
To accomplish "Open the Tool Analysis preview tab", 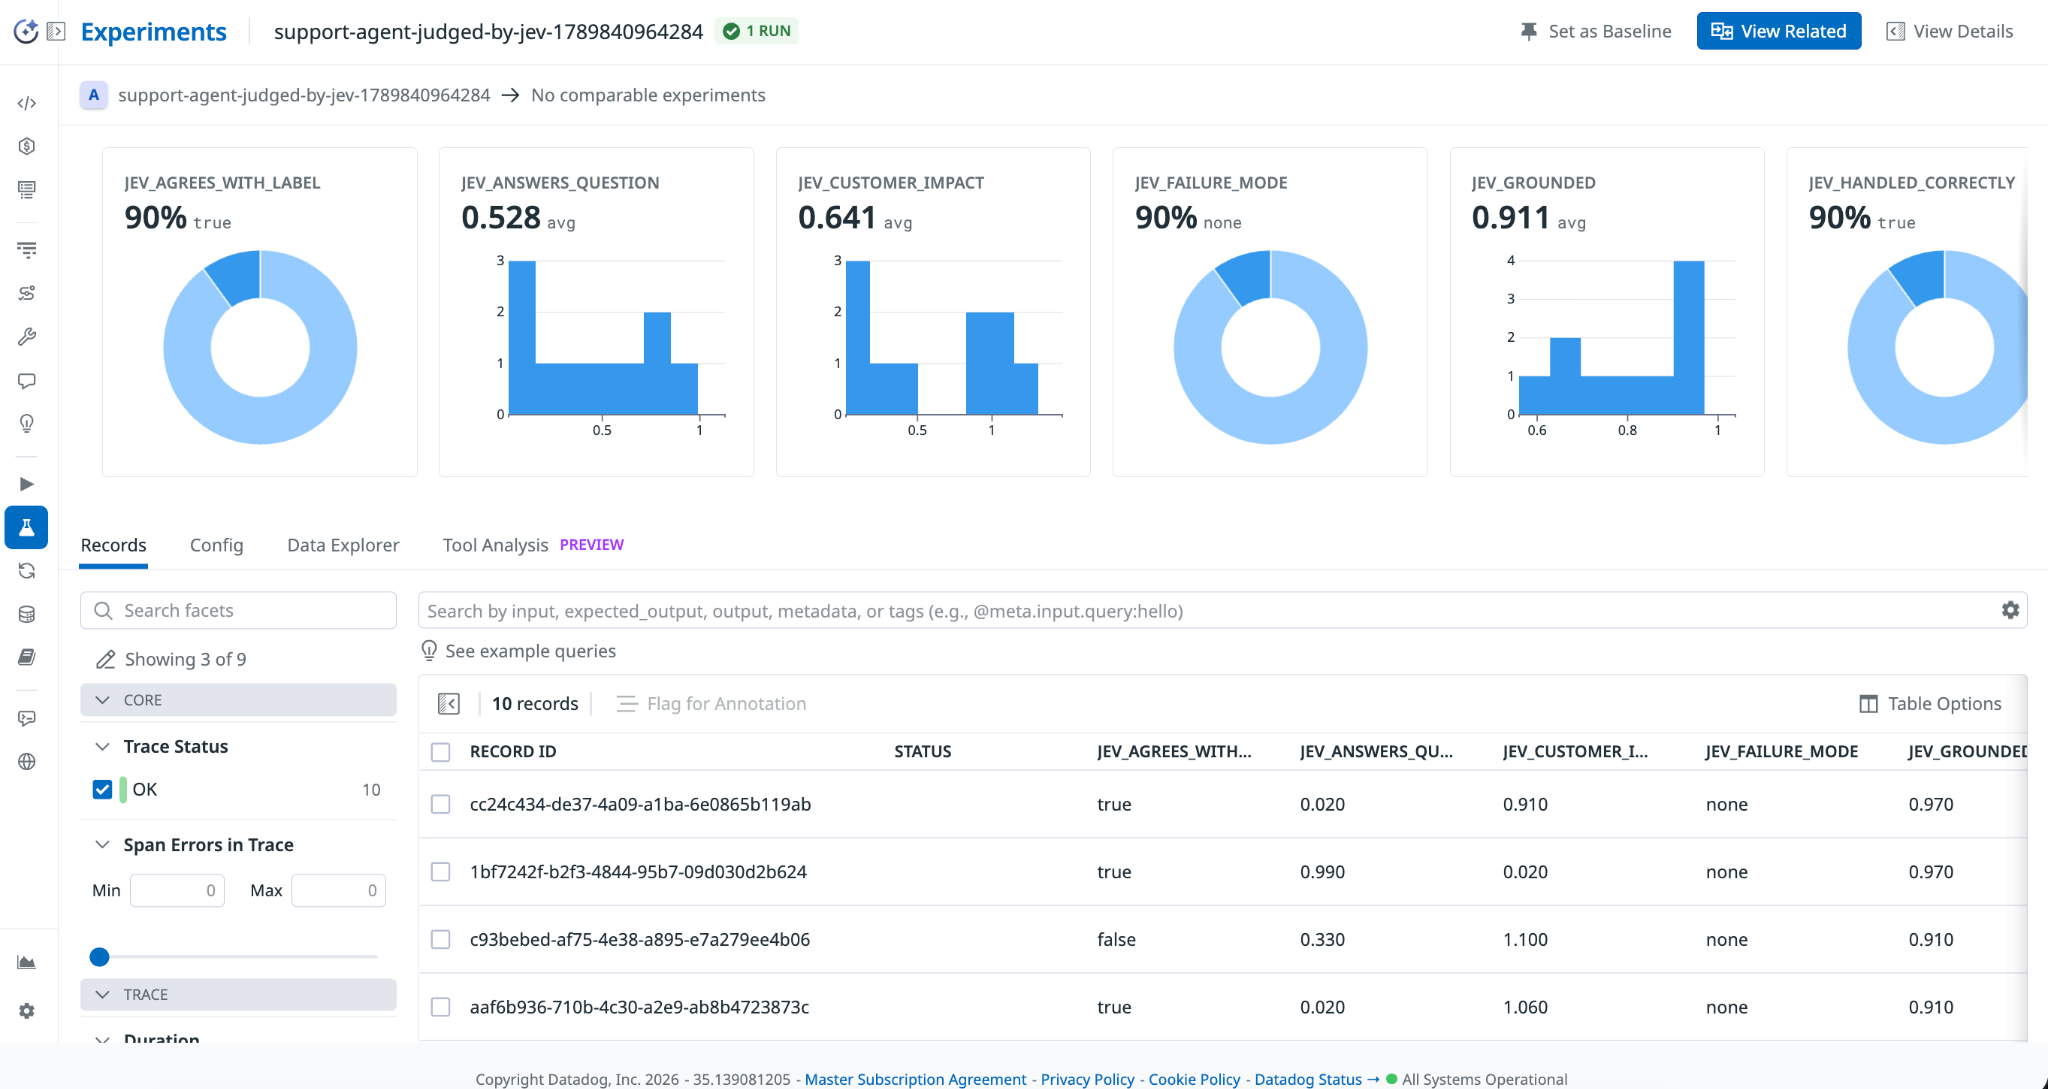I will click(x=533, y=545).
